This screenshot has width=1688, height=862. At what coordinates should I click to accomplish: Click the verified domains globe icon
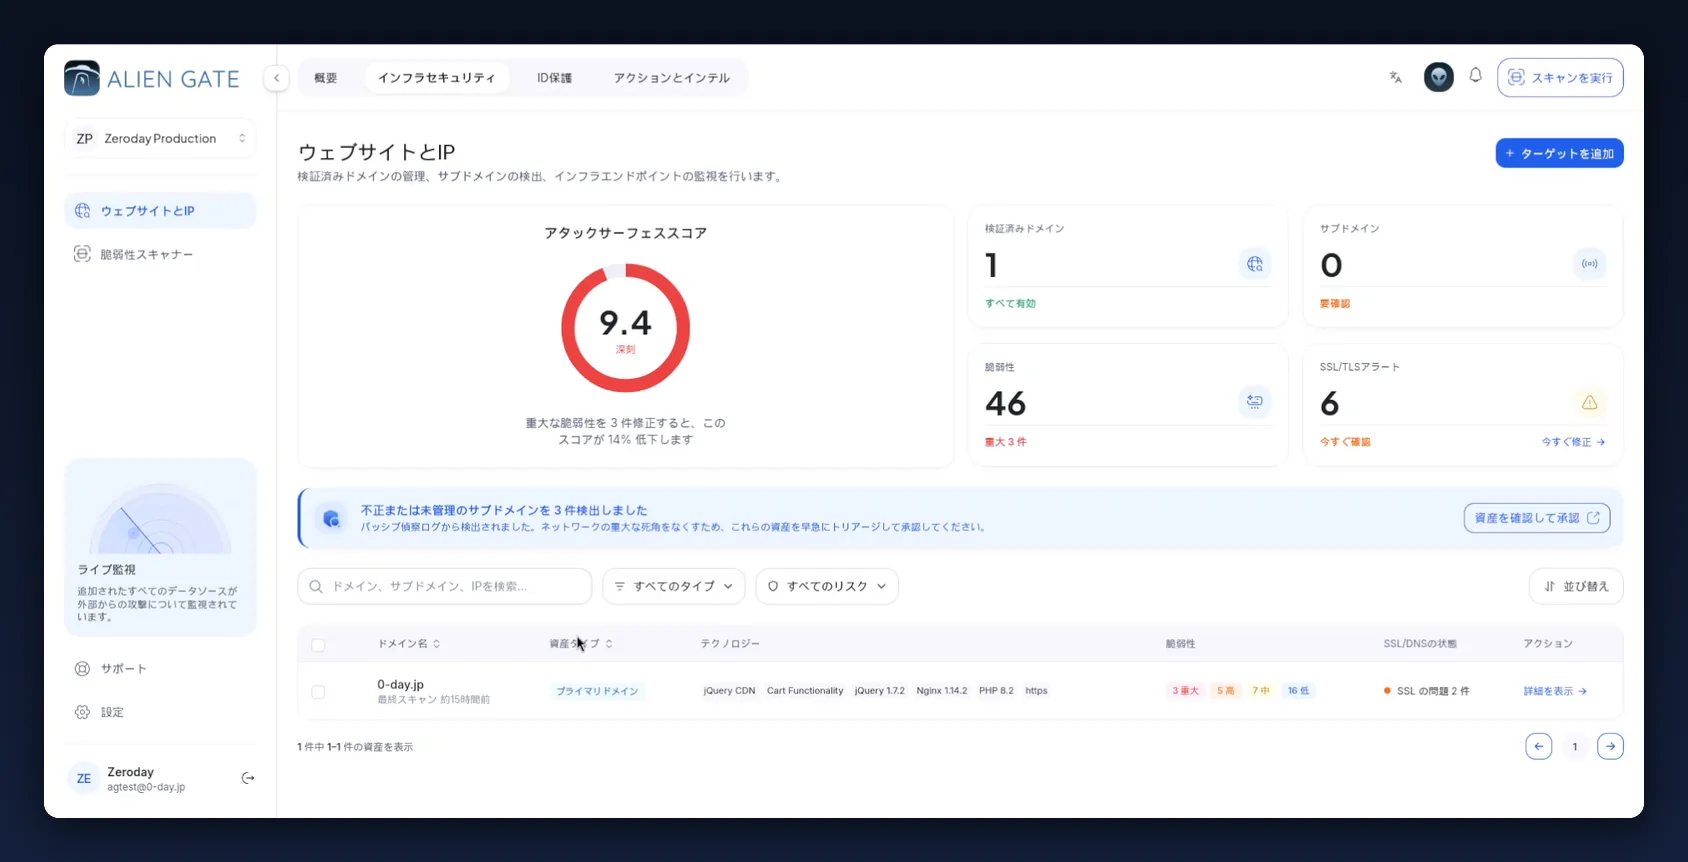coord(1254,264)
